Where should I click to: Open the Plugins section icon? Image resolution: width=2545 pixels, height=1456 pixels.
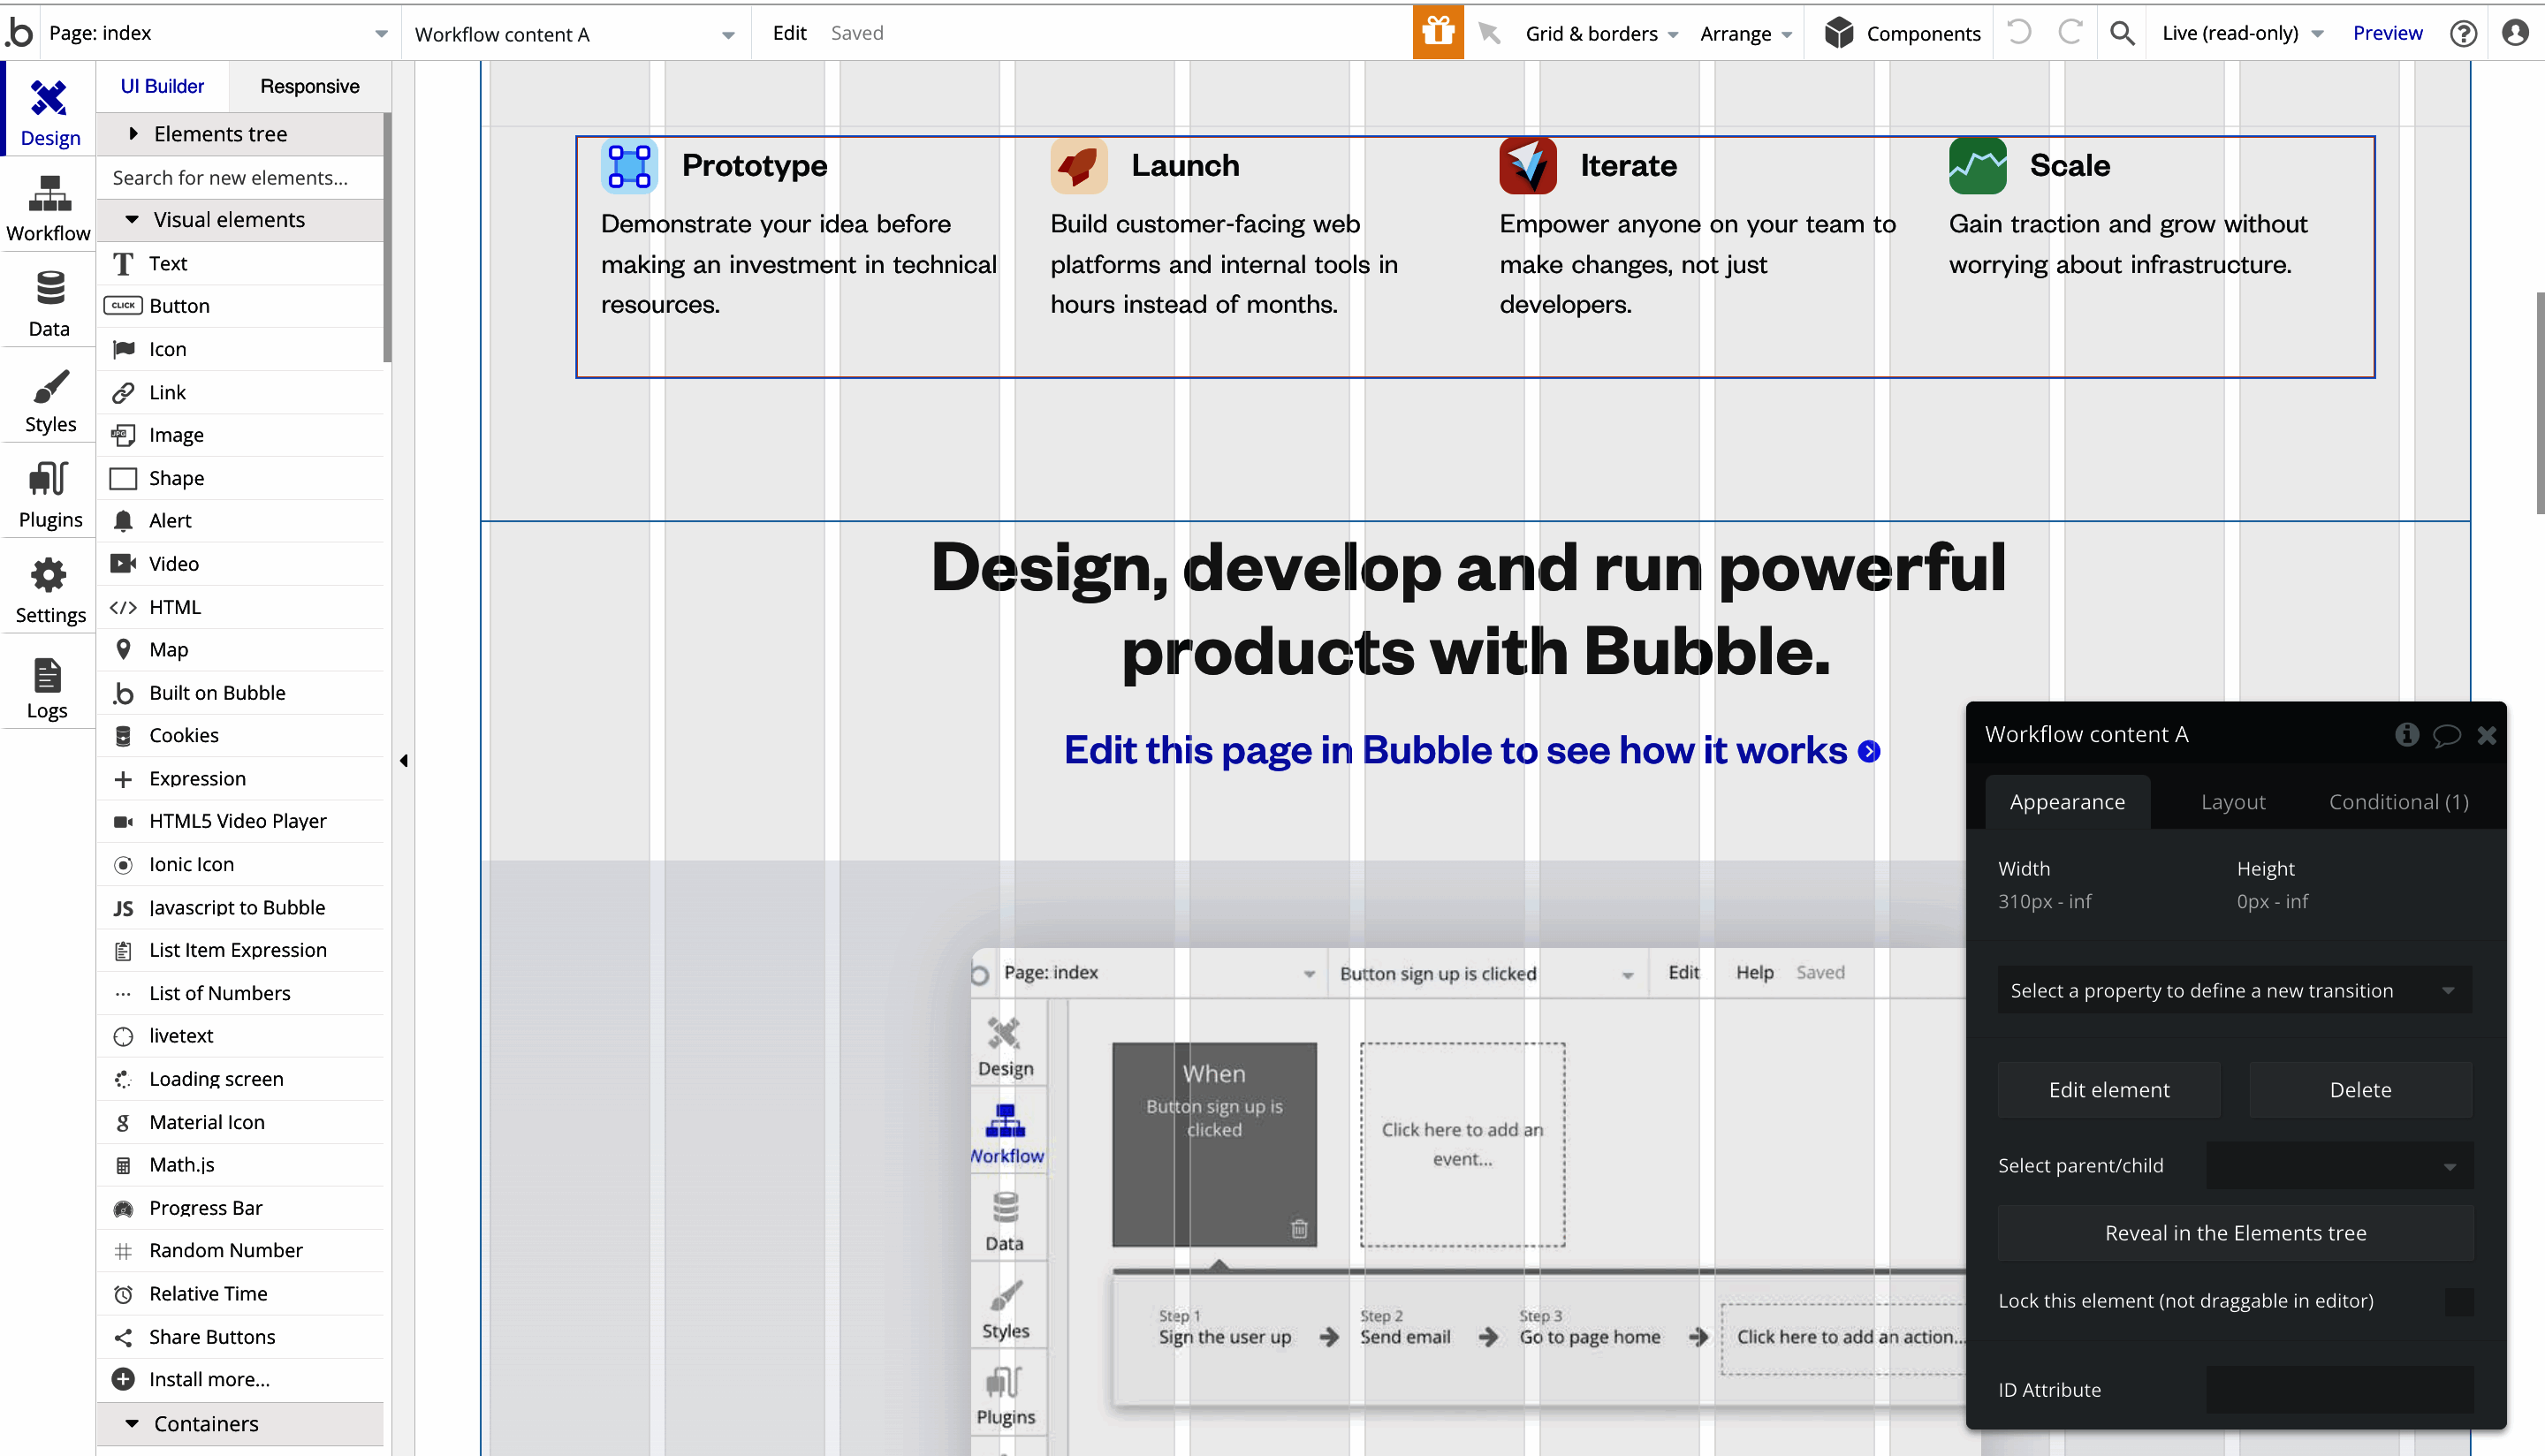tap(49, 494)
